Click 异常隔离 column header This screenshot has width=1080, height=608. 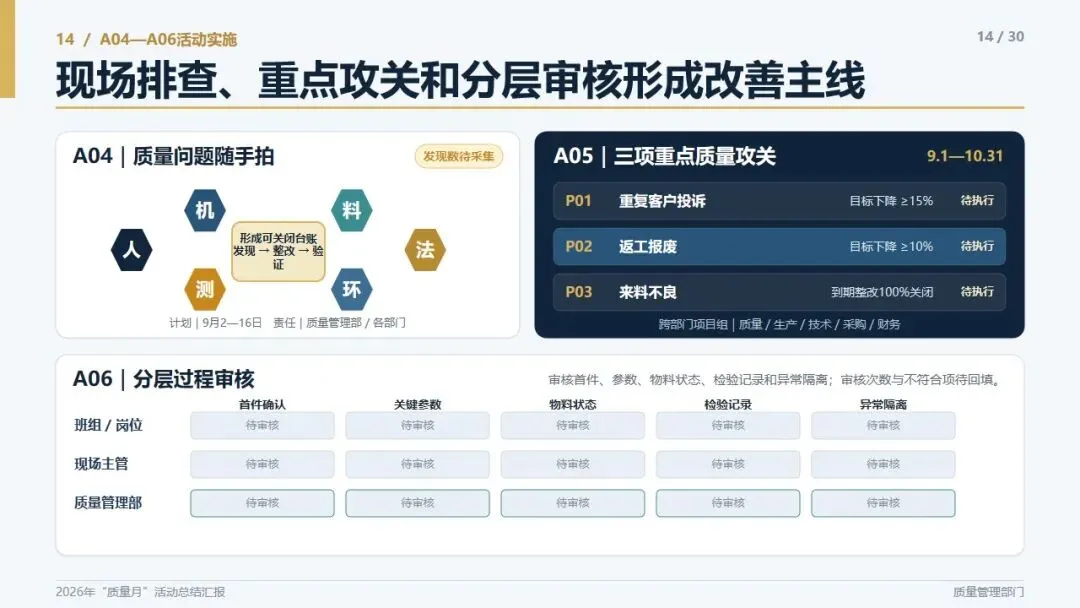coord(883,404)
